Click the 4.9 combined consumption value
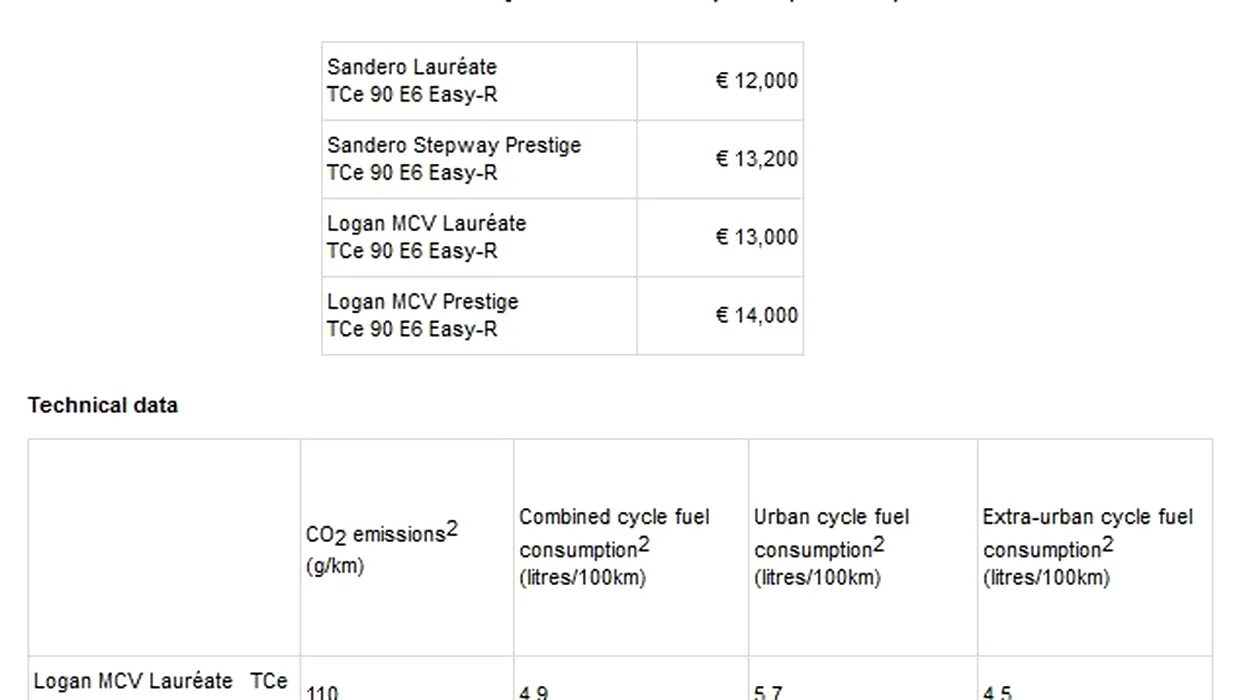Screen dimensions: 1239x700 pos(533,691)
